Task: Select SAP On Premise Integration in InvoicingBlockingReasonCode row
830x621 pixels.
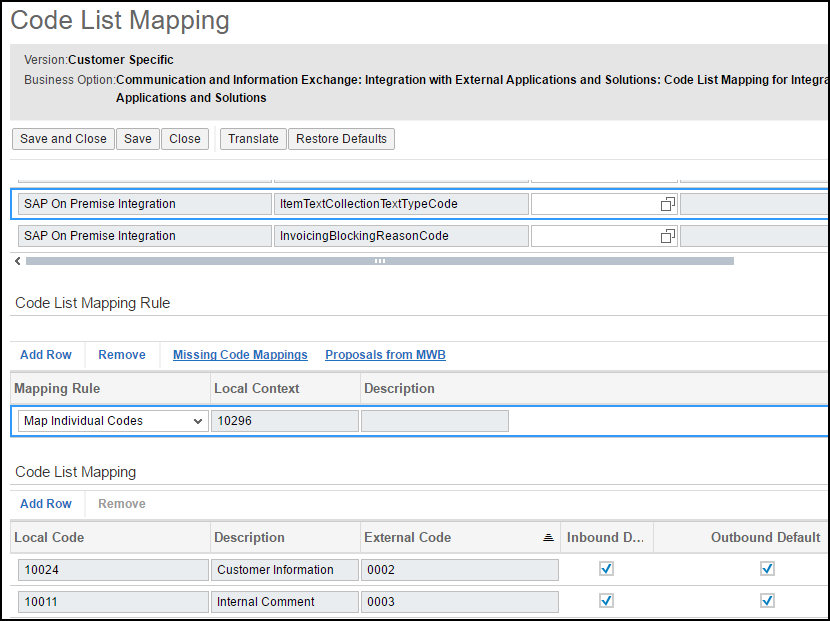Action: pos(145,236)
